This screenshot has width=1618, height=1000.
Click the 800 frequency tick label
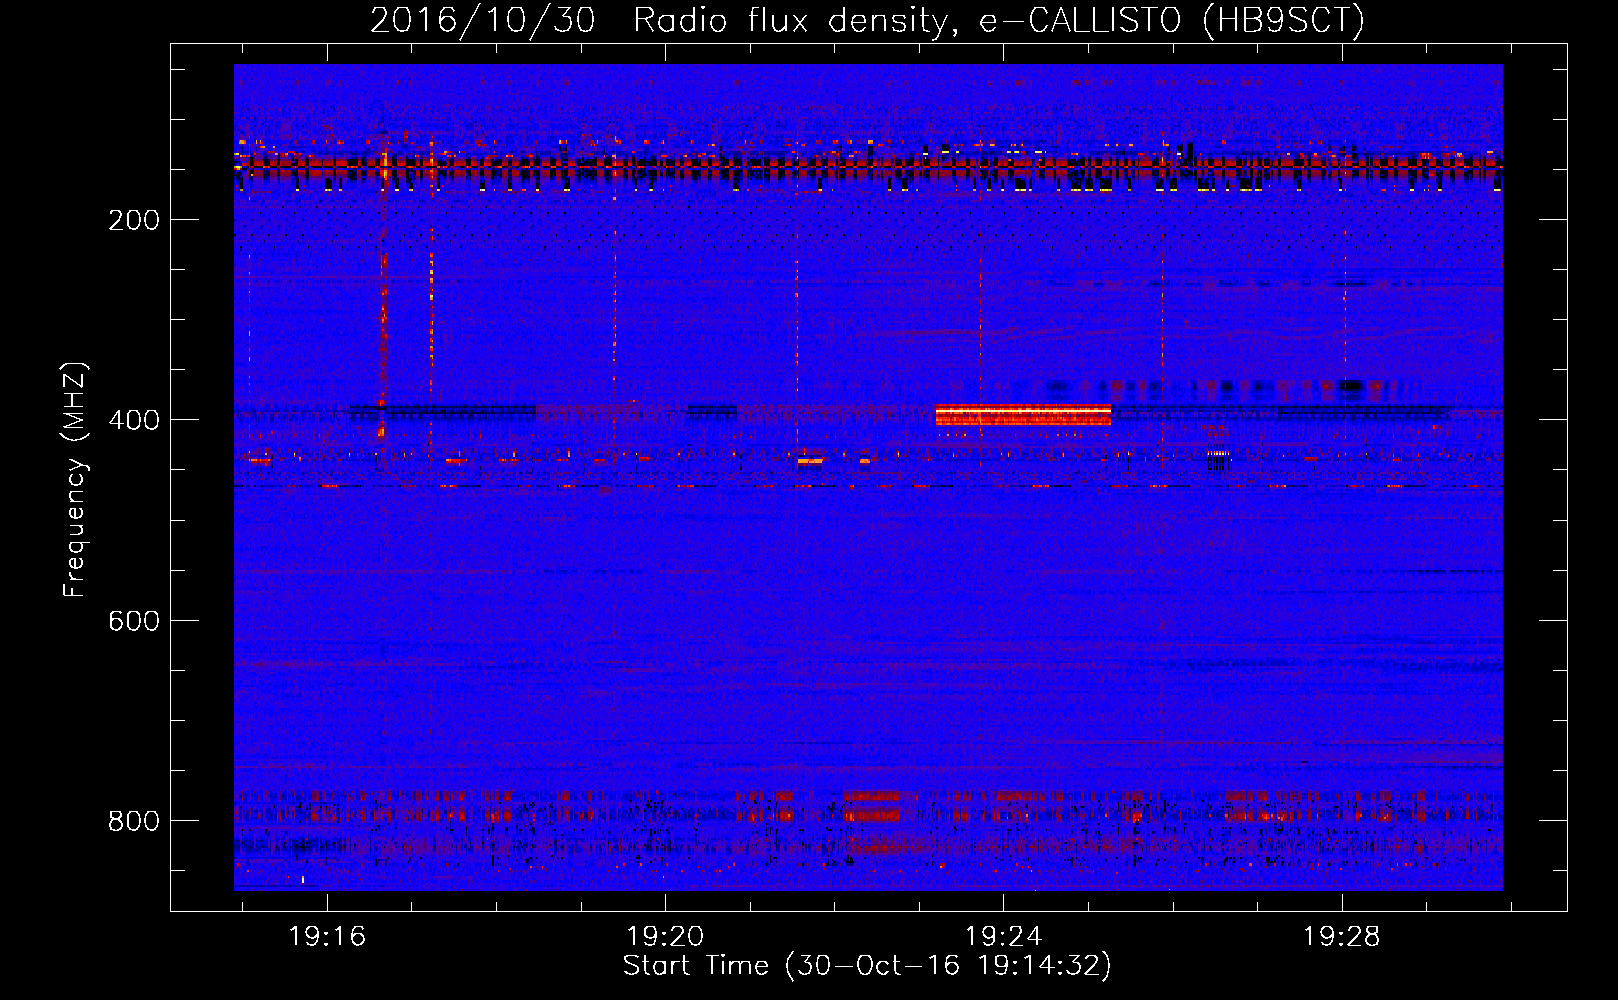click(x=134, y=821)
